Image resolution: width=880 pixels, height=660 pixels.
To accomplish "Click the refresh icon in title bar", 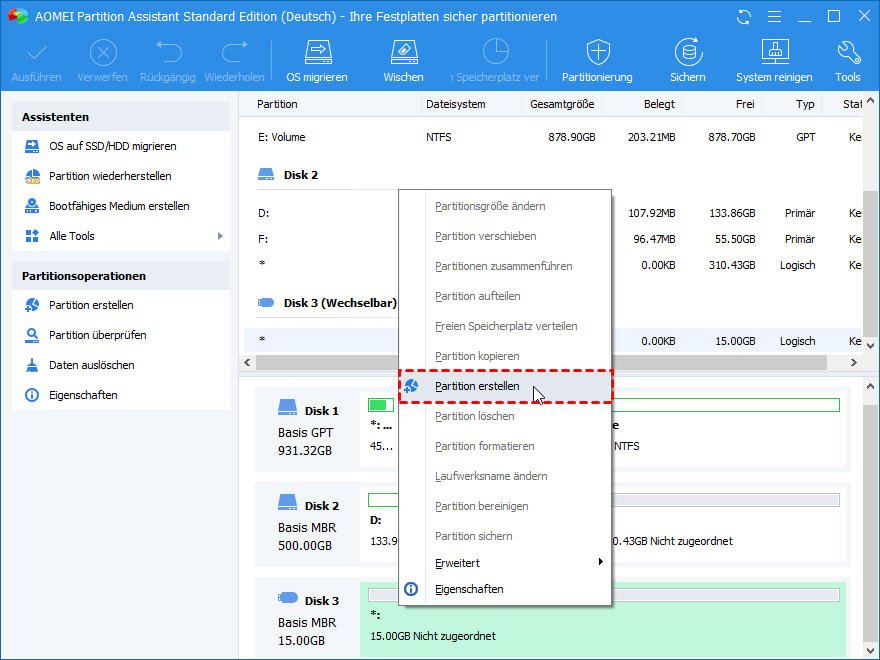I will 744,17.
